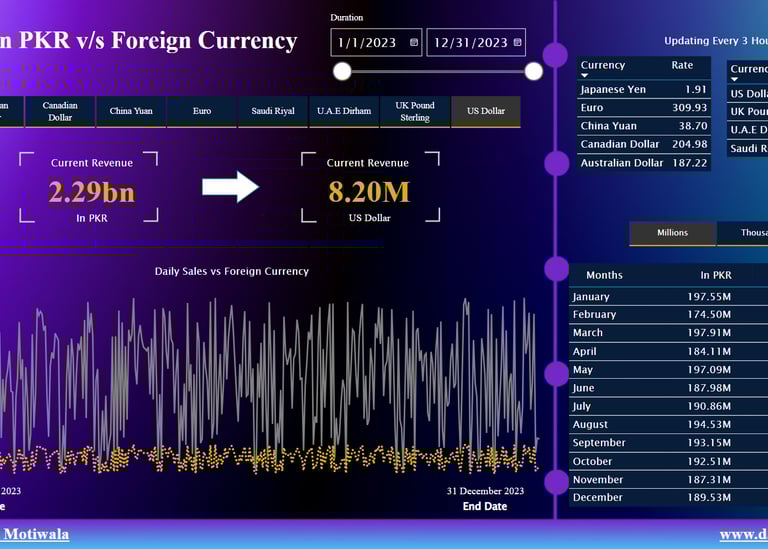Image resolution: width=768 pixels, height=549 pixels.
Task: Sort by Currency column arrow in rate table
Action: [x=584, y=75]
